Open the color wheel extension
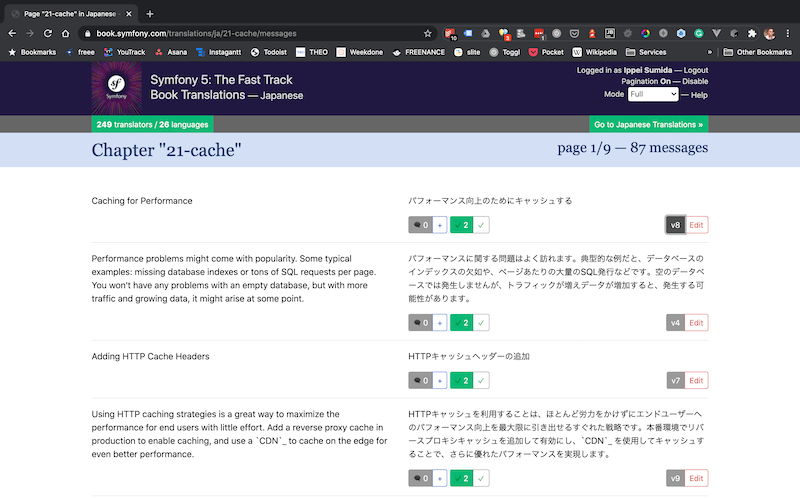Screen dimensions: 800x500 coord(645,34)
